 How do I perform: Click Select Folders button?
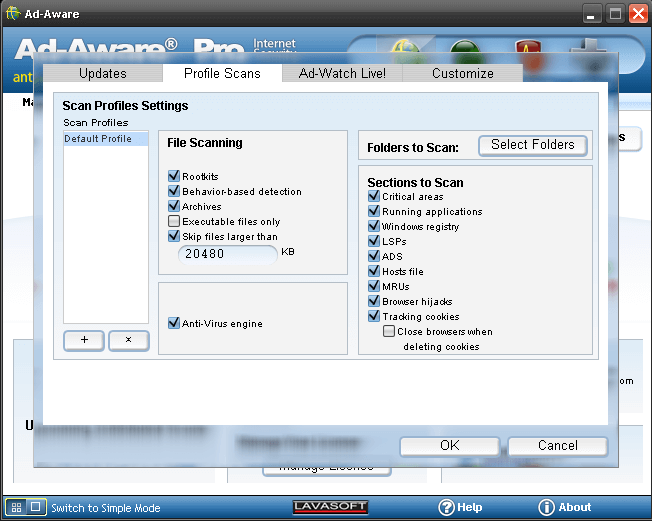point(533,145)
